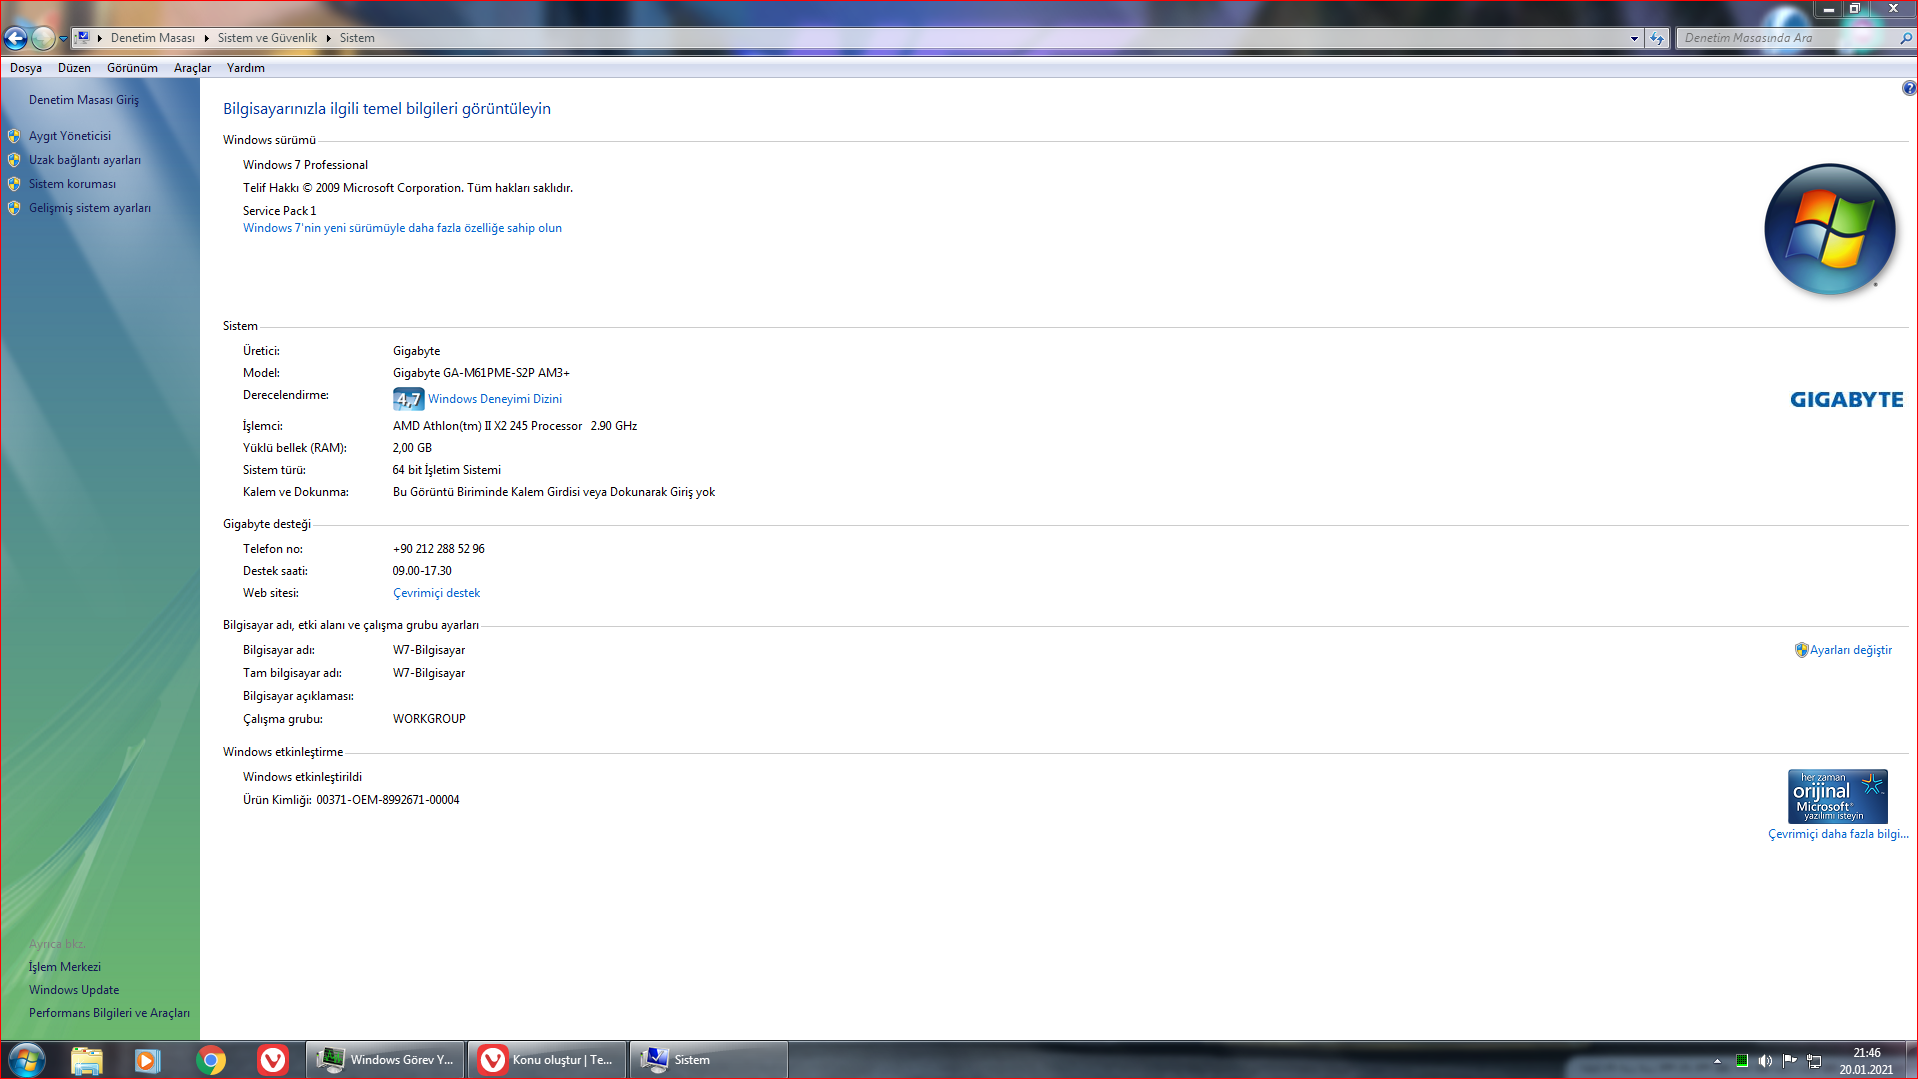Click Ayarları değiştir to change computer name
The width and height of the screenshot is (1918, 1079).
pyautogui.click(x=1851, y=650)
